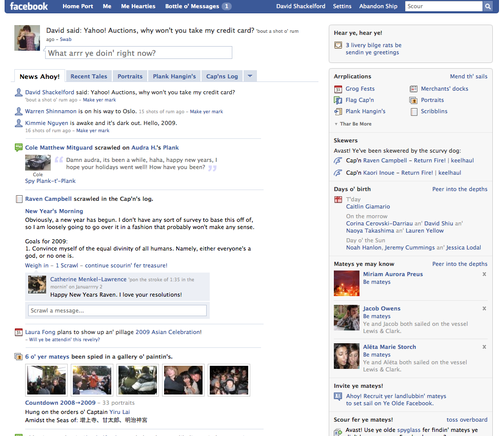The image size is (500, 436).
Task: Click the invite mateys icon
Action: tap(338, 396)
